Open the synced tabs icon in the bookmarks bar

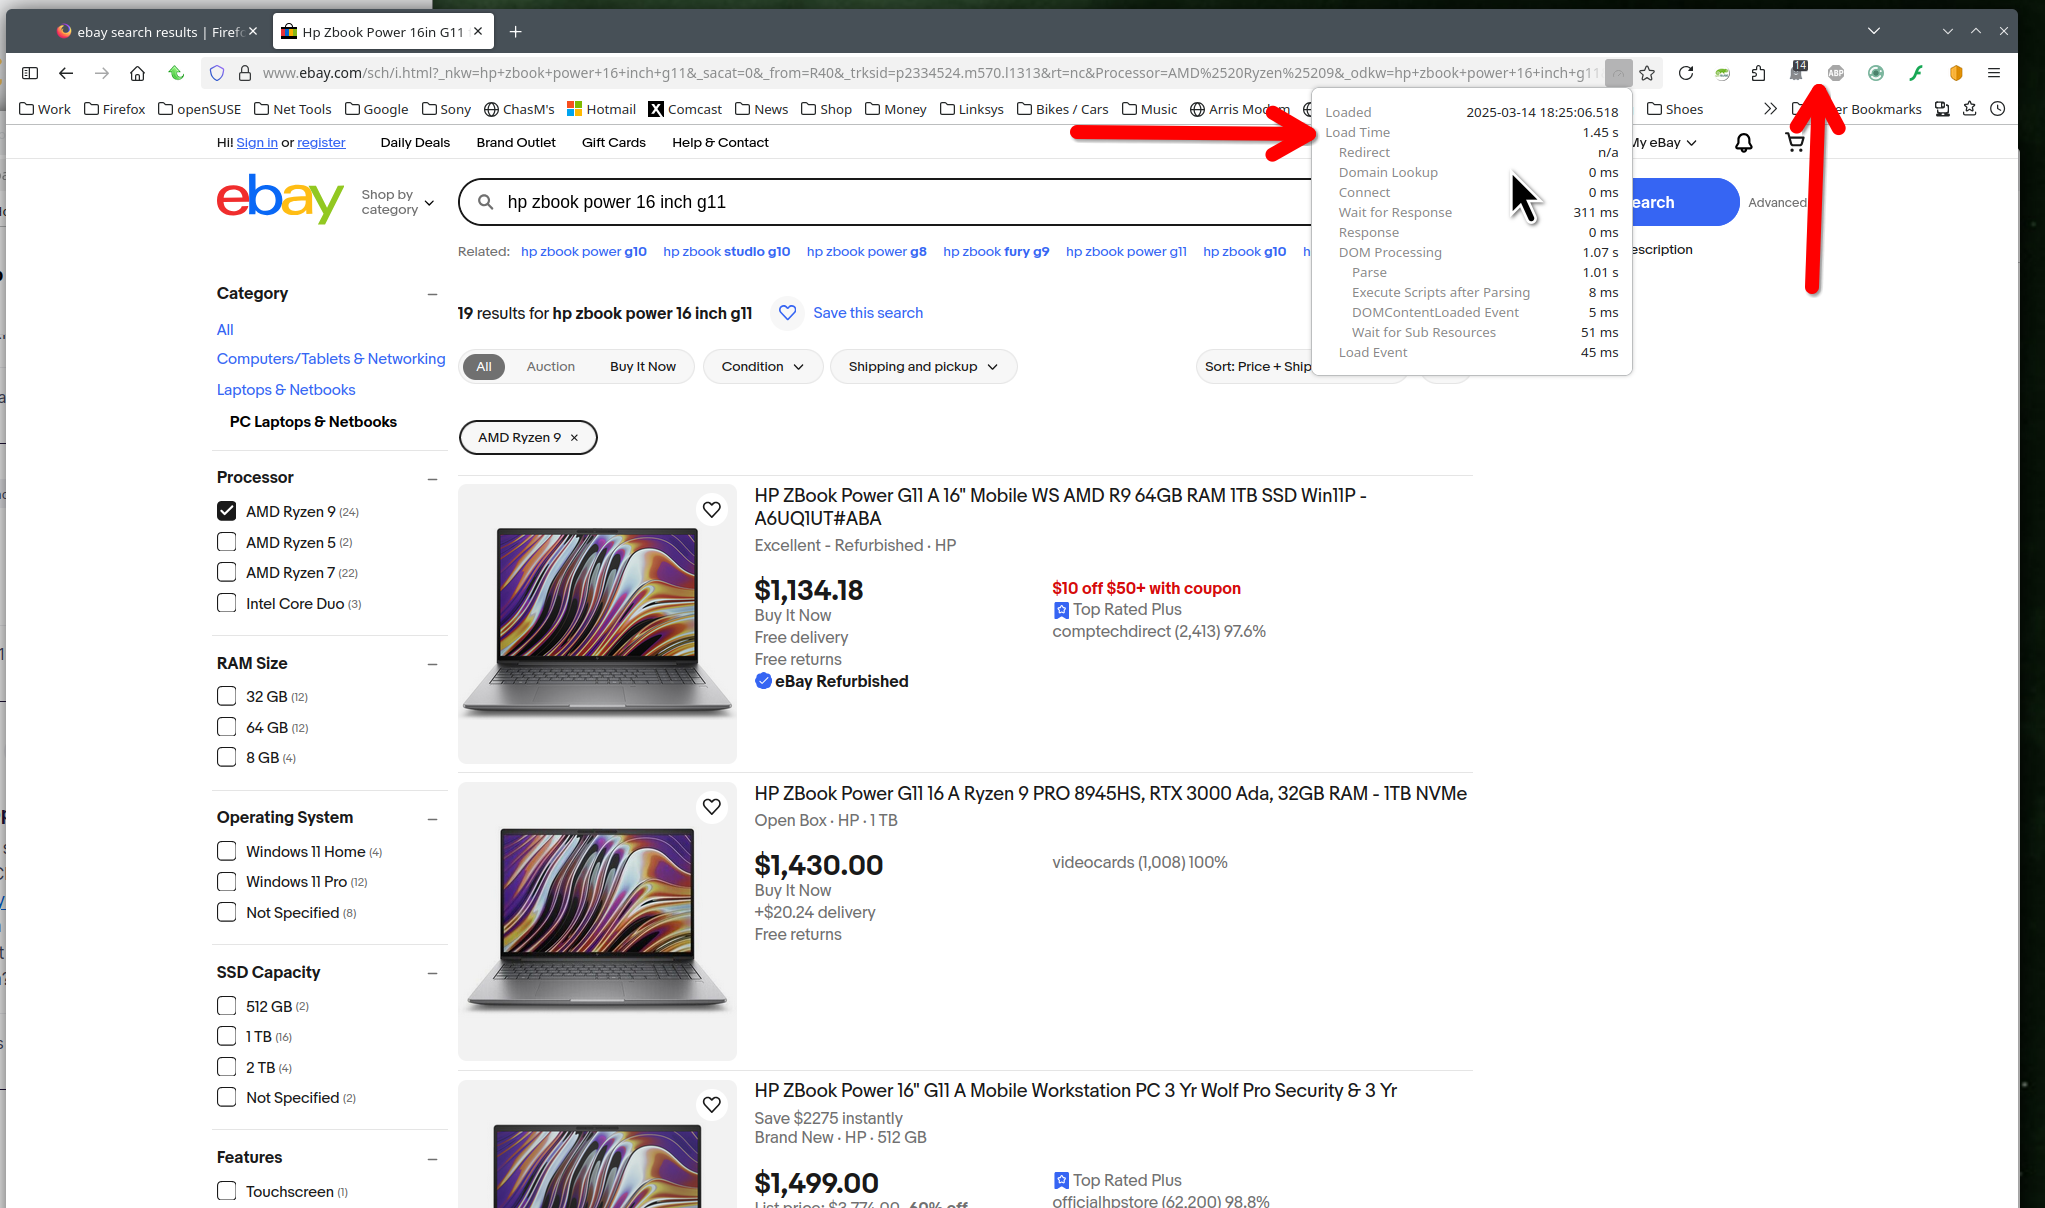coord(1942,109)
